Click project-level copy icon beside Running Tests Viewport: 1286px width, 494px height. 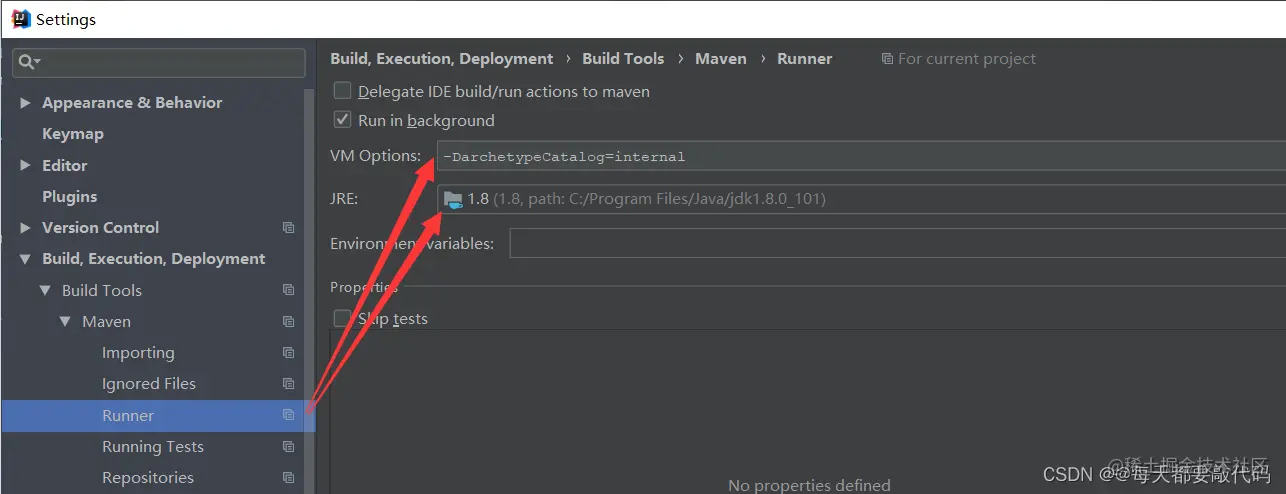(x=289, y=447)
